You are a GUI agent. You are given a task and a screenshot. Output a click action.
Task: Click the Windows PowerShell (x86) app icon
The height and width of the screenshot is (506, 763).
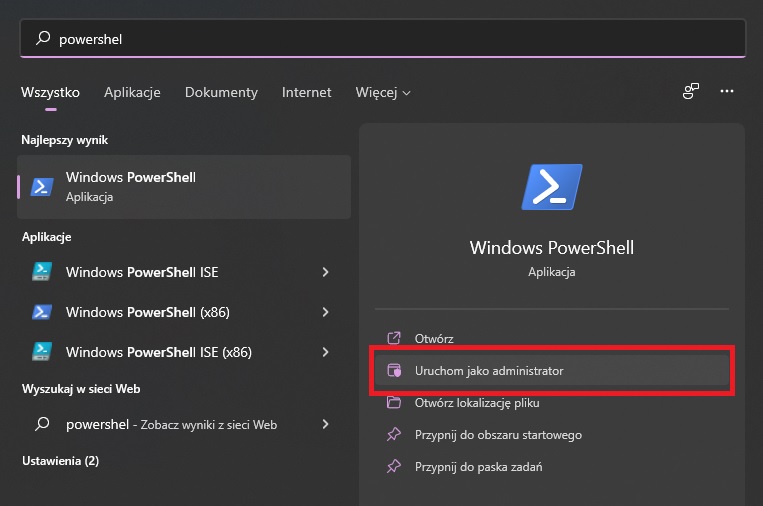(x=42, y=312)
